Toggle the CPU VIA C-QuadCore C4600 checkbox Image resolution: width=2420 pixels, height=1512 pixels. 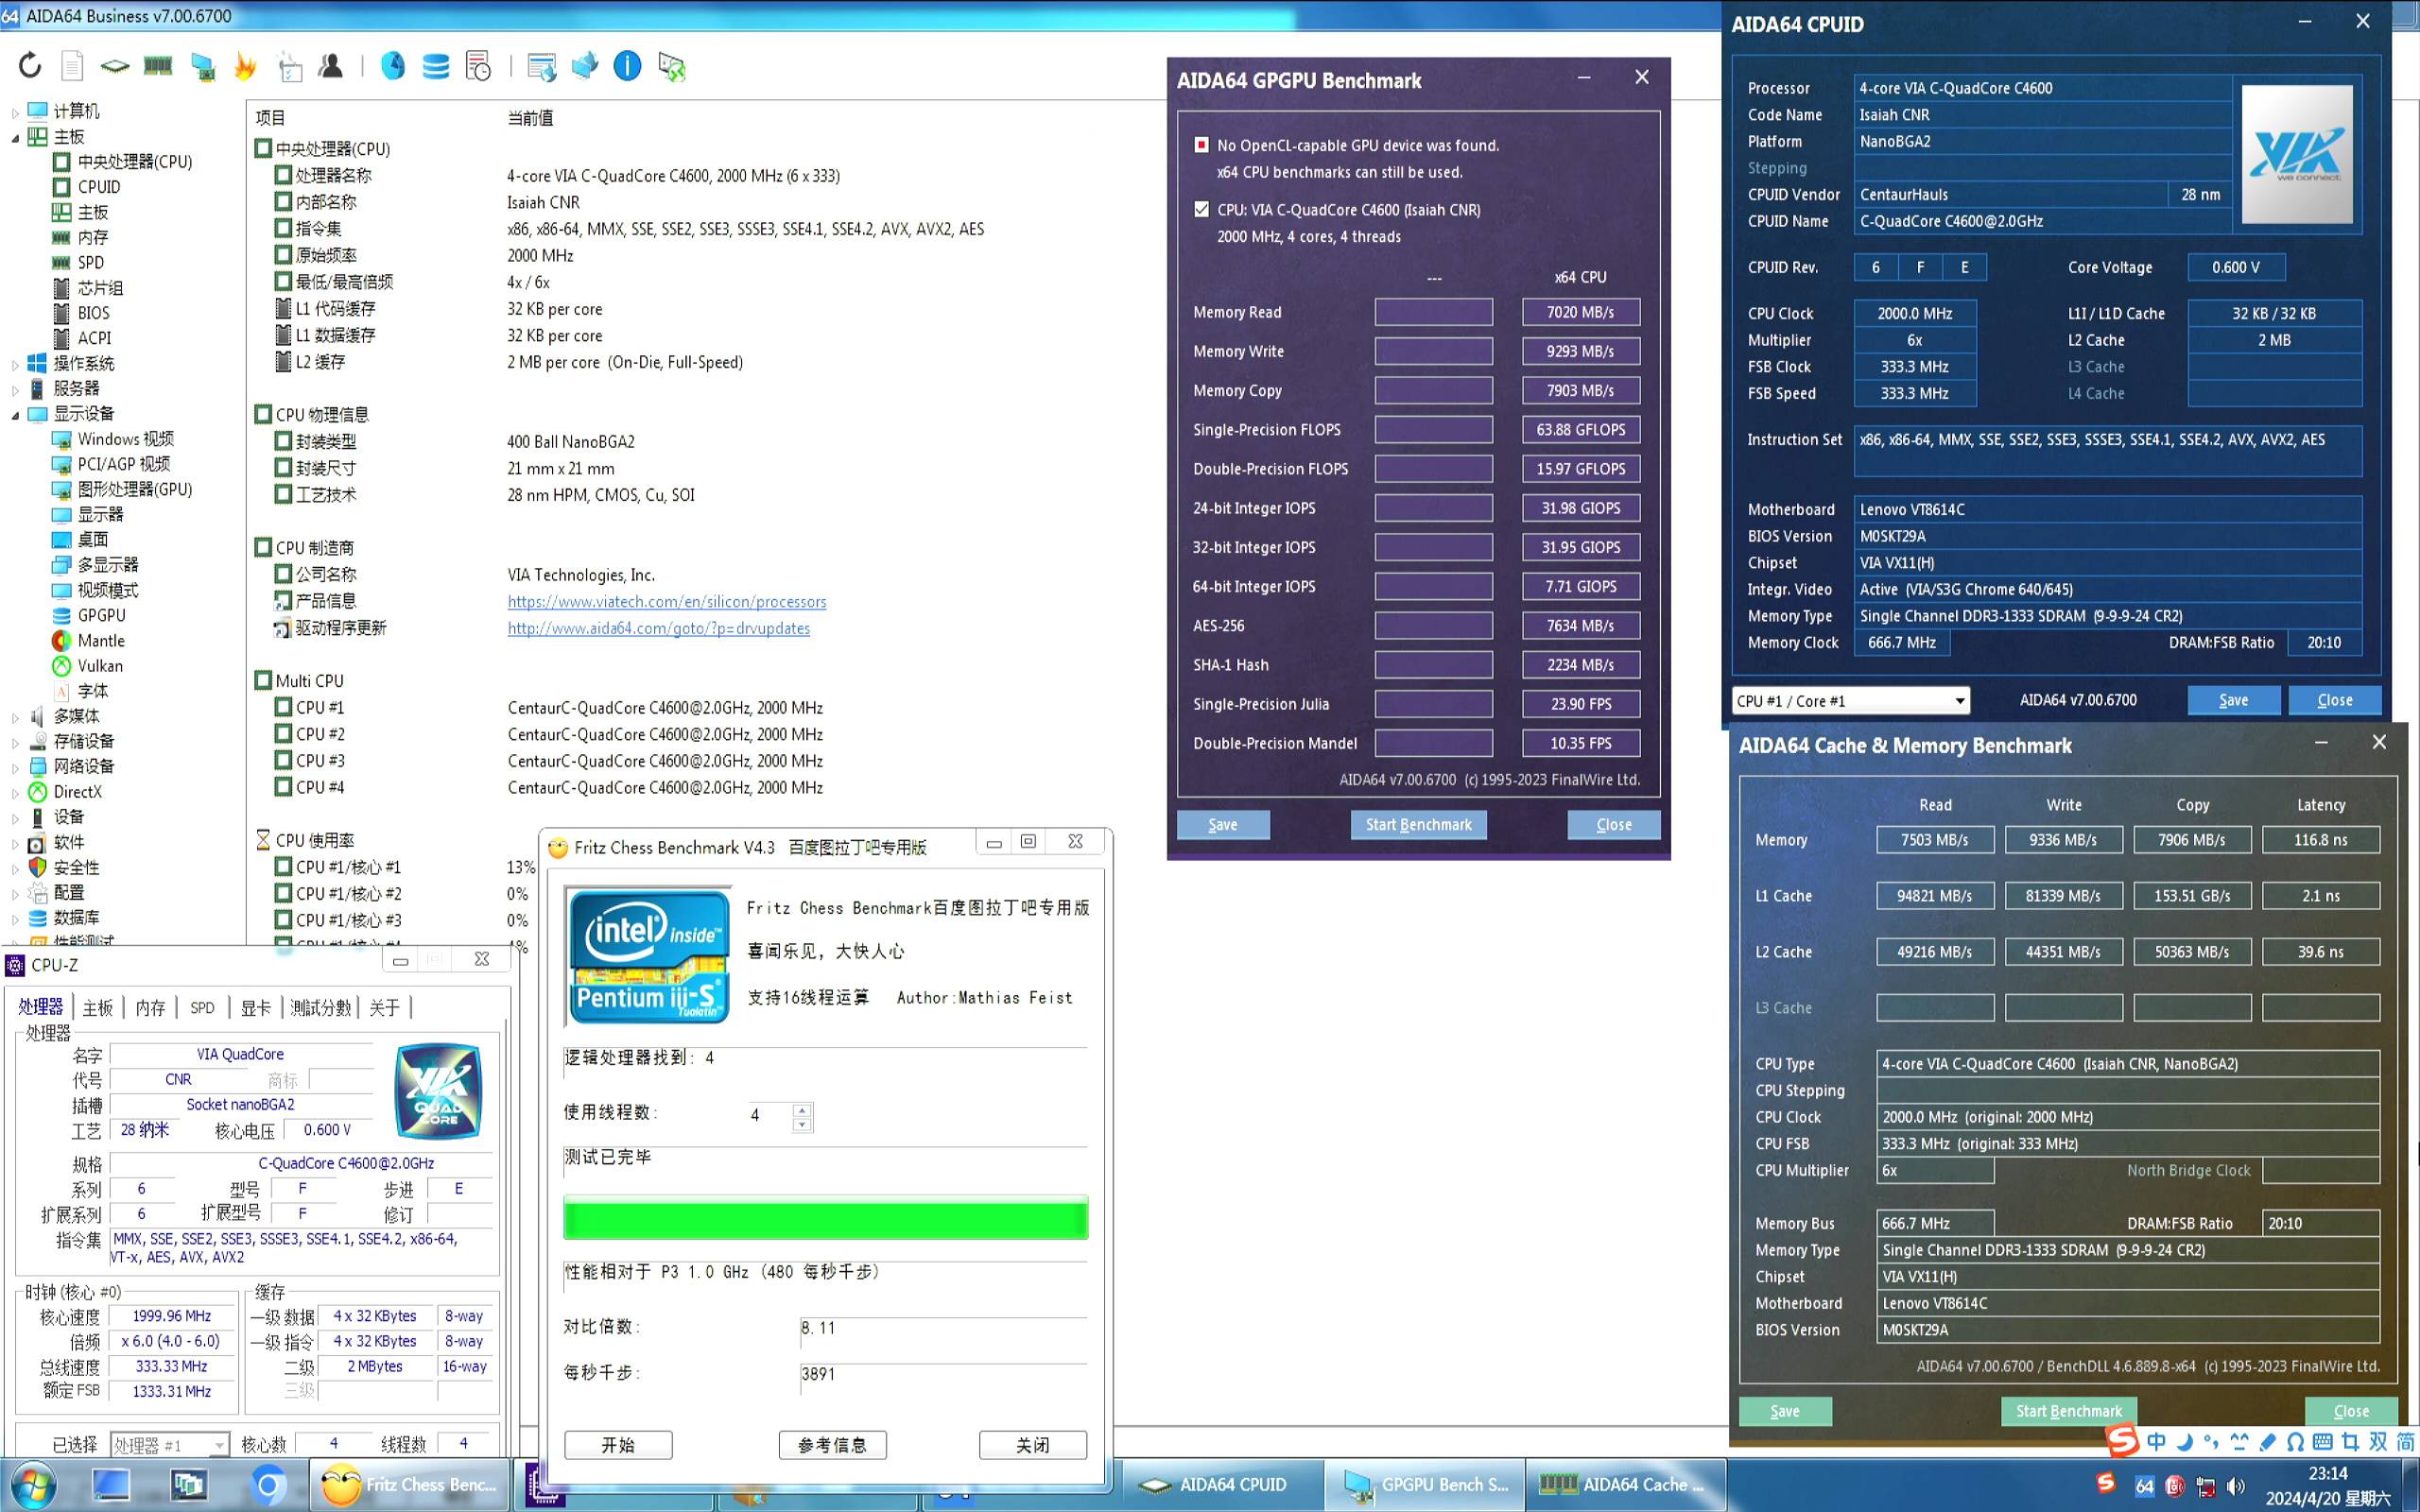(x=1201, y=210)
